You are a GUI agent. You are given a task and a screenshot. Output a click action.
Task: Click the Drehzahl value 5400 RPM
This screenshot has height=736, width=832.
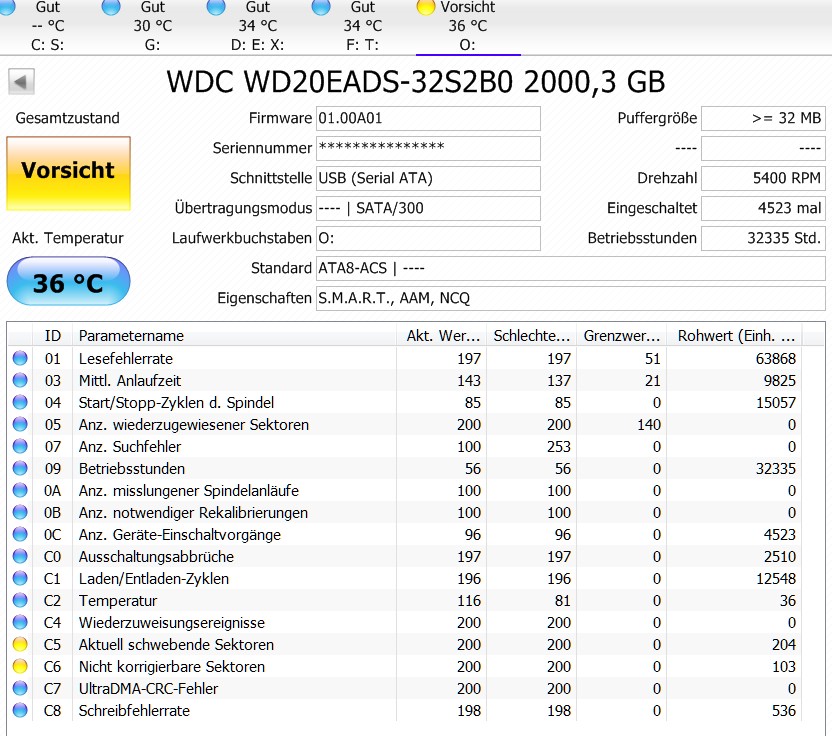pos(763,178)
